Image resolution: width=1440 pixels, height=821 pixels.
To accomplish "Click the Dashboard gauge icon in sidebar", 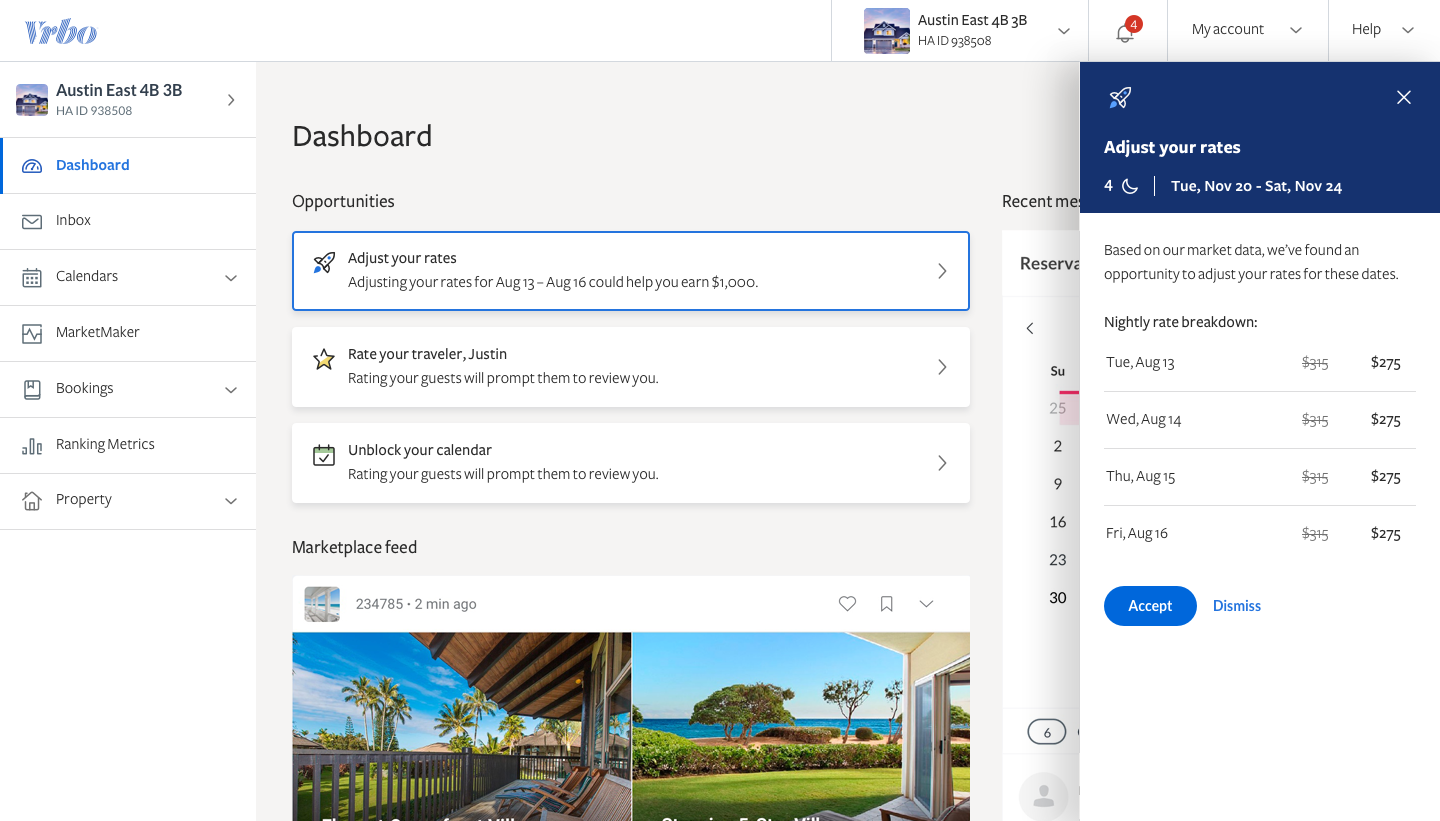I will click(32, 166).
